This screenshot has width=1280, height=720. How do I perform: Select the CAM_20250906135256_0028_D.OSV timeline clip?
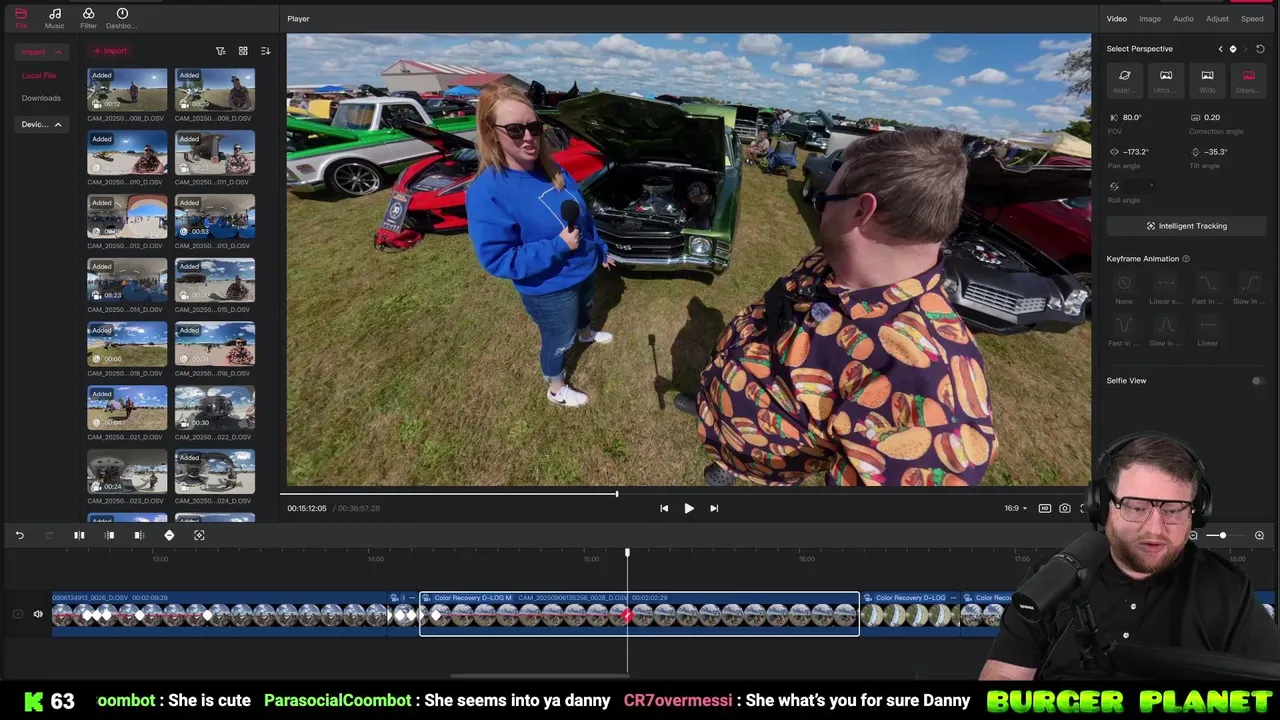point(639,614)
